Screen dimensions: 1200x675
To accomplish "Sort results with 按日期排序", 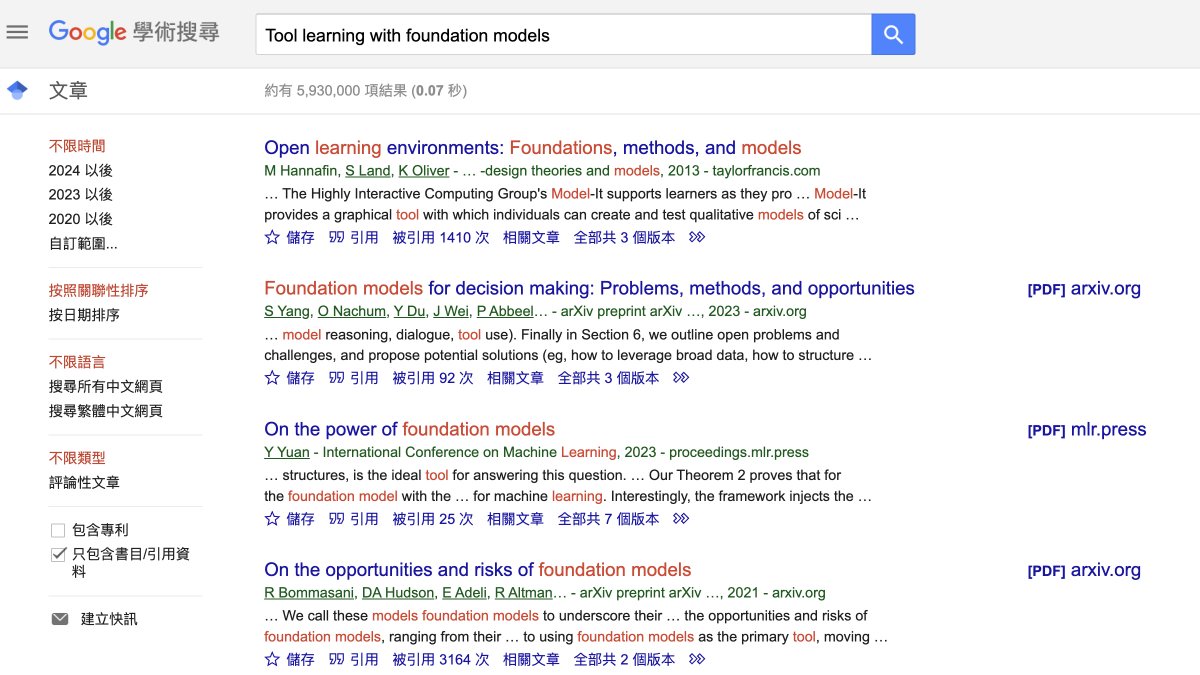I will click(84, 315).
